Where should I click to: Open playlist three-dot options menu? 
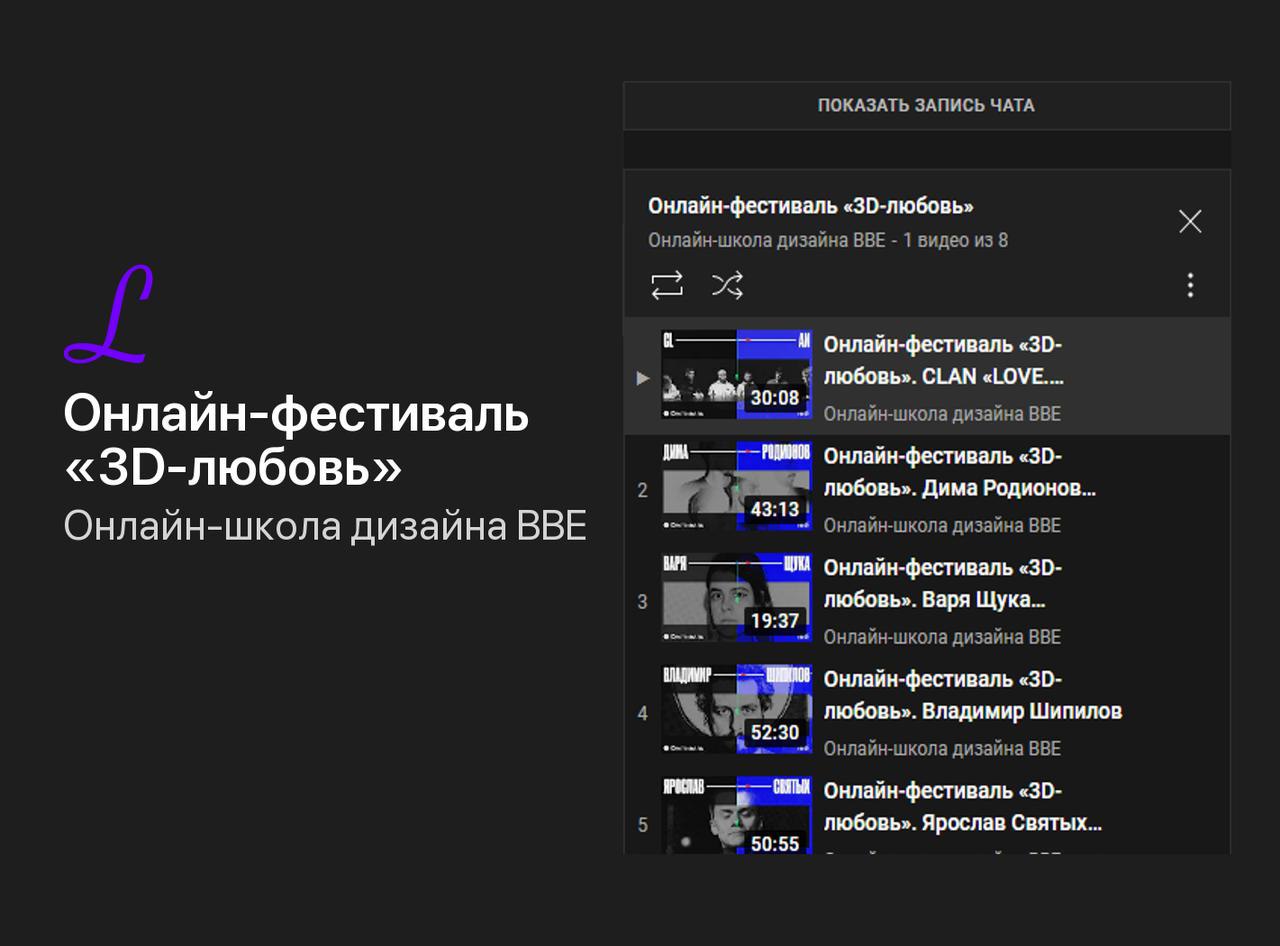pos(1190,286)
